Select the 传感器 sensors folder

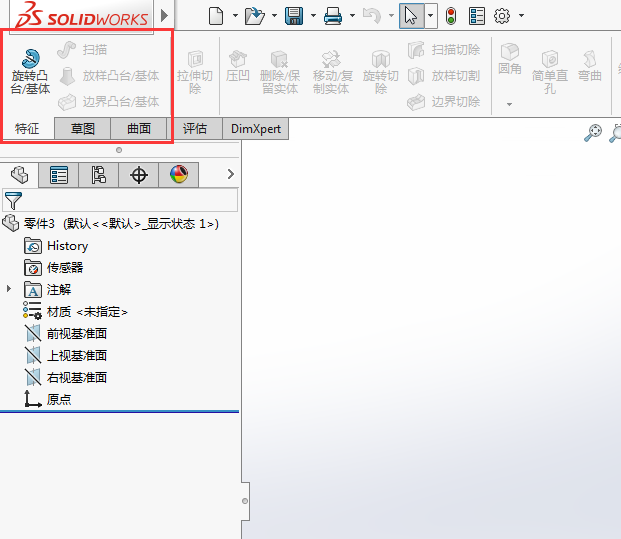[54, 268]
